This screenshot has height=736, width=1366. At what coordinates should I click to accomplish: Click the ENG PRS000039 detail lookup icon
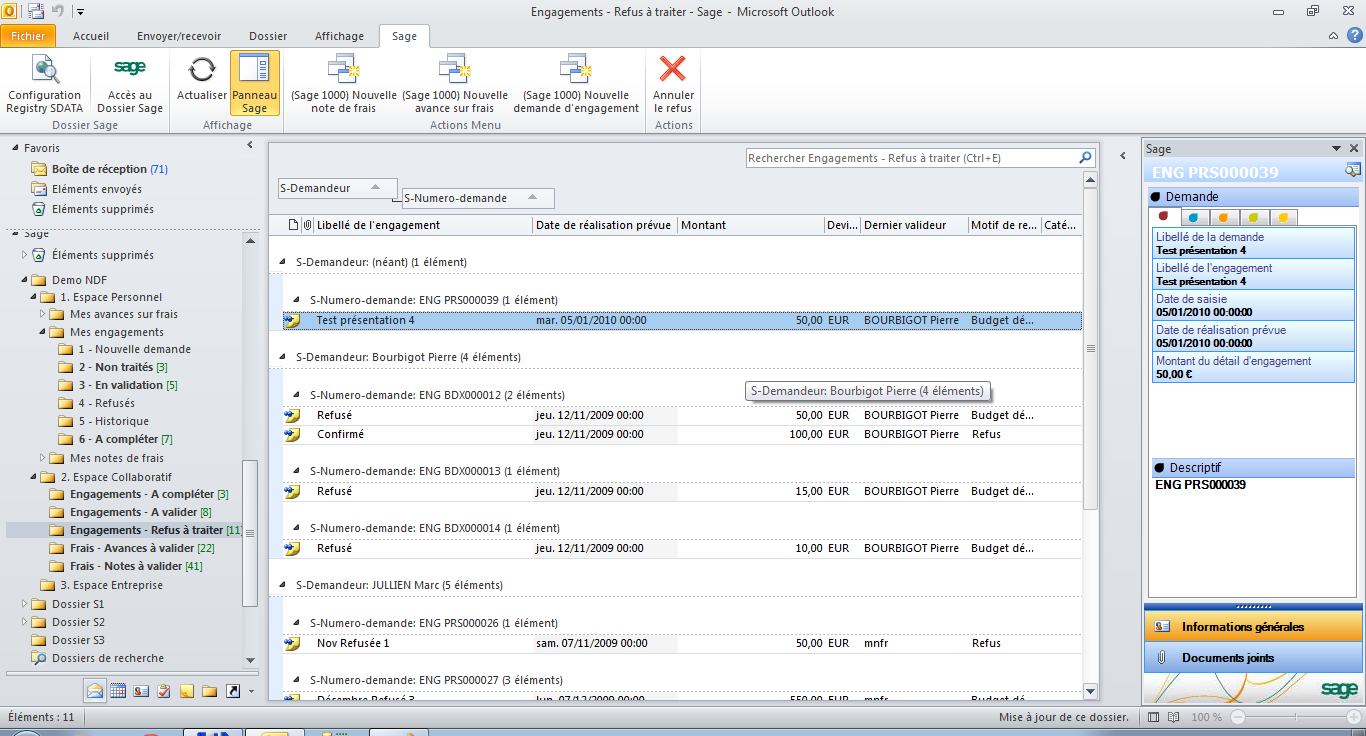coord(1352,171)
